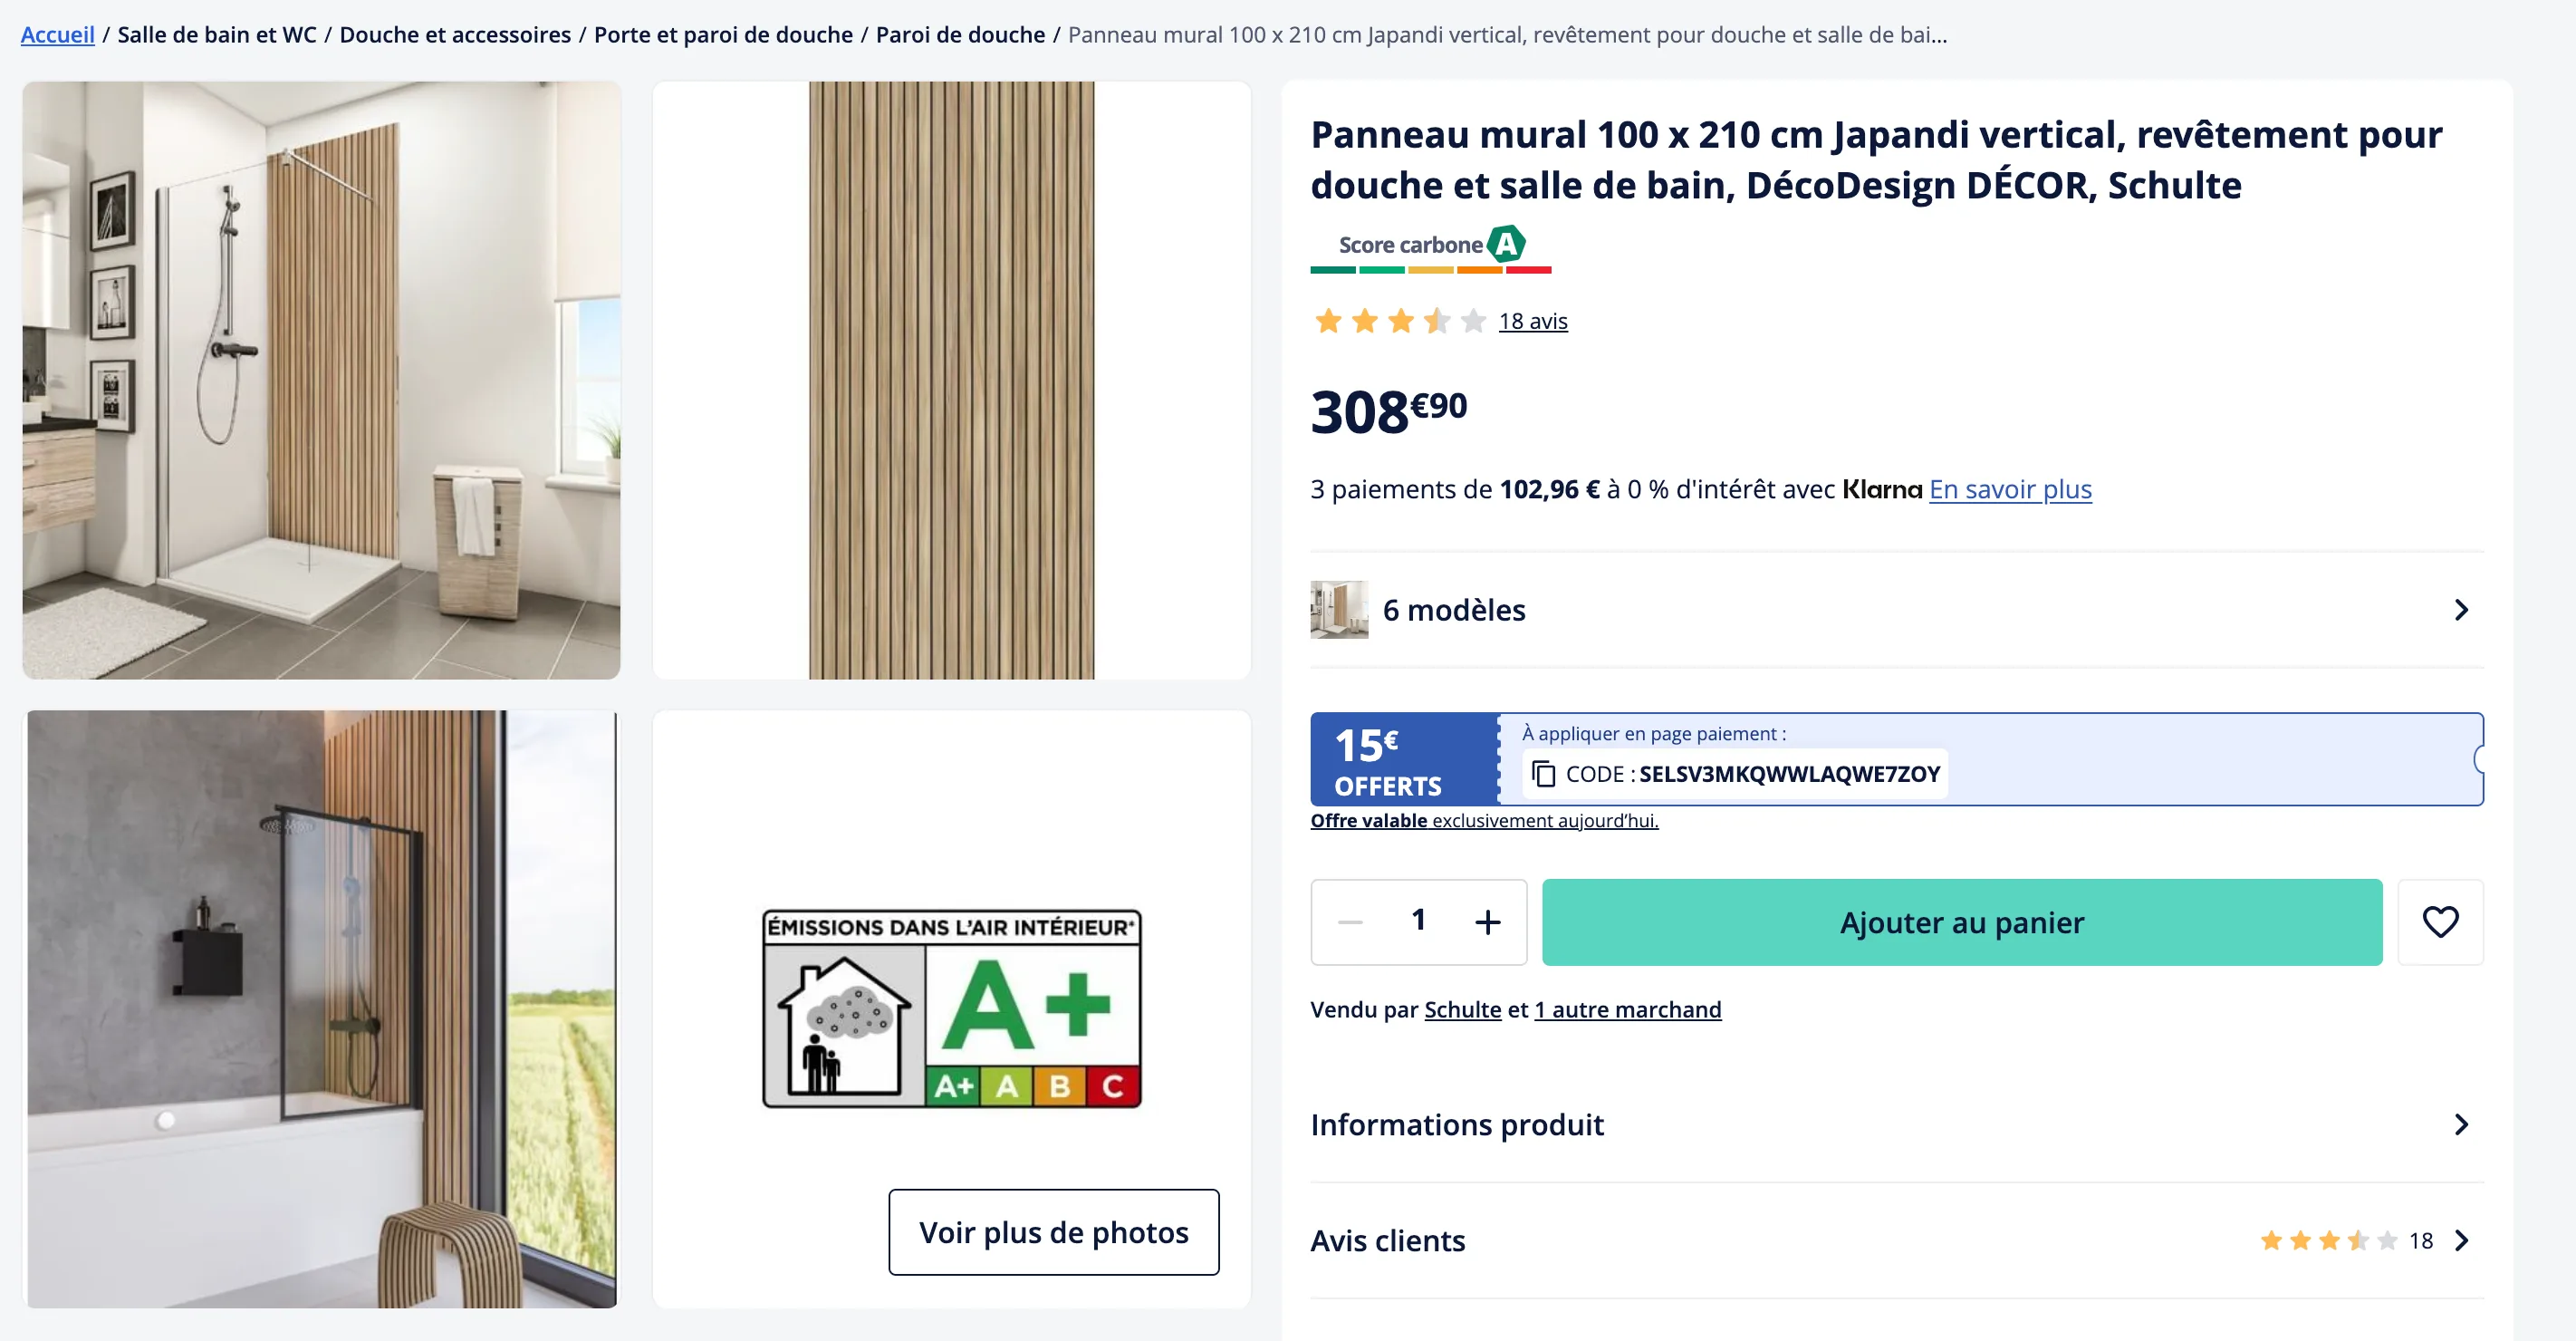Click the star rating near 18 avis
The width and height of the screenshot is (2576, 1341).
(x=1399, y=321)
